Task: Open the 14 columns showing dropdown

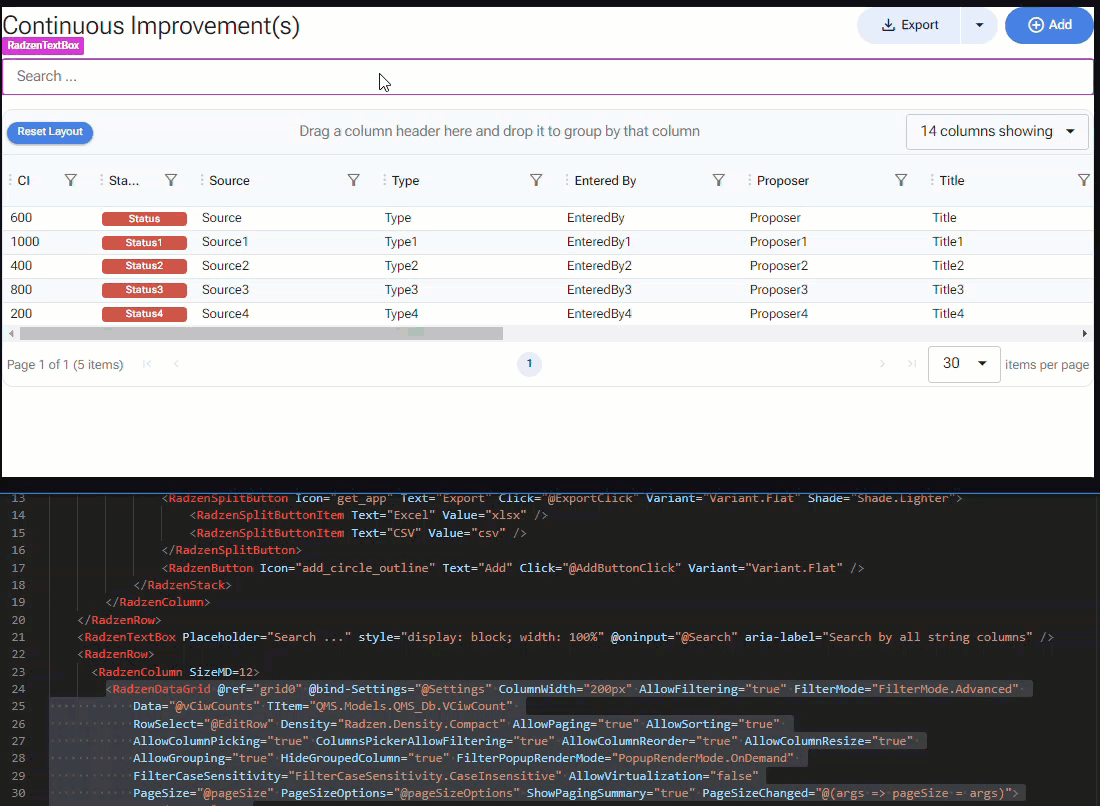Action: [997, 132]
